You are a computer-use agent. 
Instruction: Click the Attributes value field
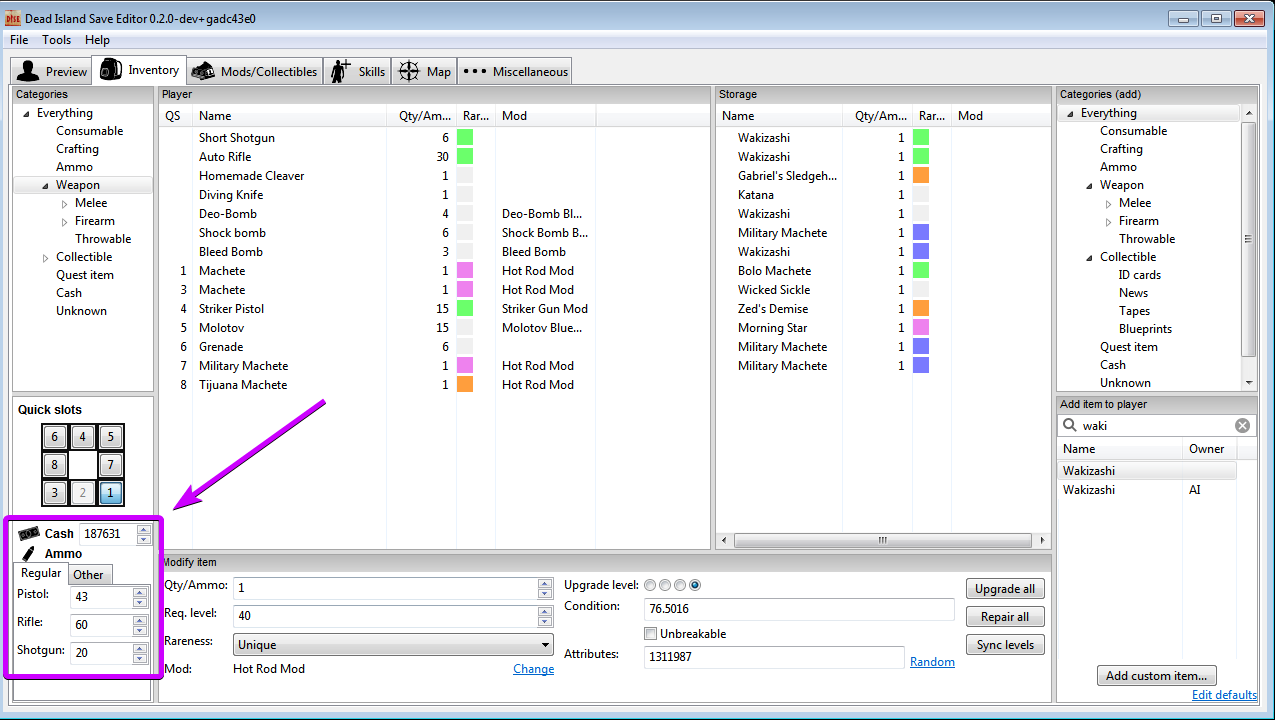[775, 657]
